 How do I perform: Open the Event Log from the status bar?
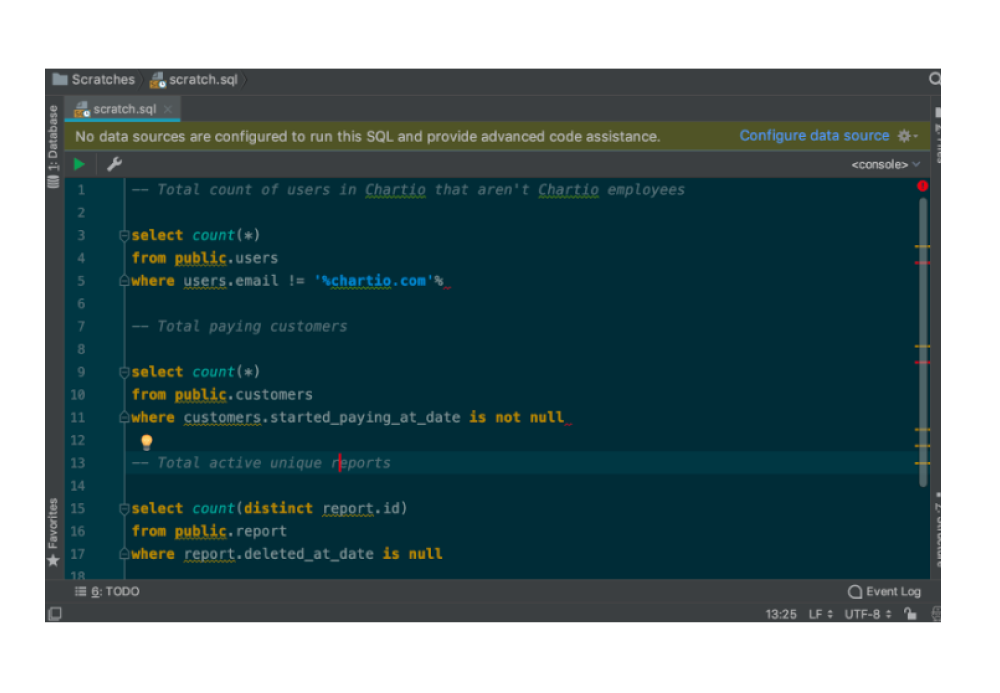click(884, 591)
